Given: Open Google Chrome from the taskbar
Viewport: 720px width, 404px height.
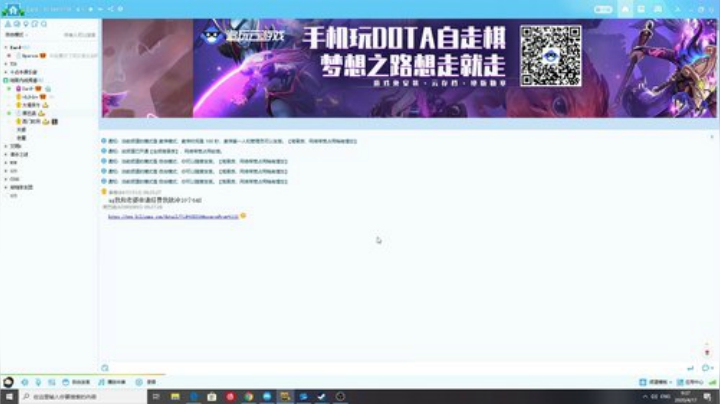Looking at the screenshot, I should coord(248,396).
